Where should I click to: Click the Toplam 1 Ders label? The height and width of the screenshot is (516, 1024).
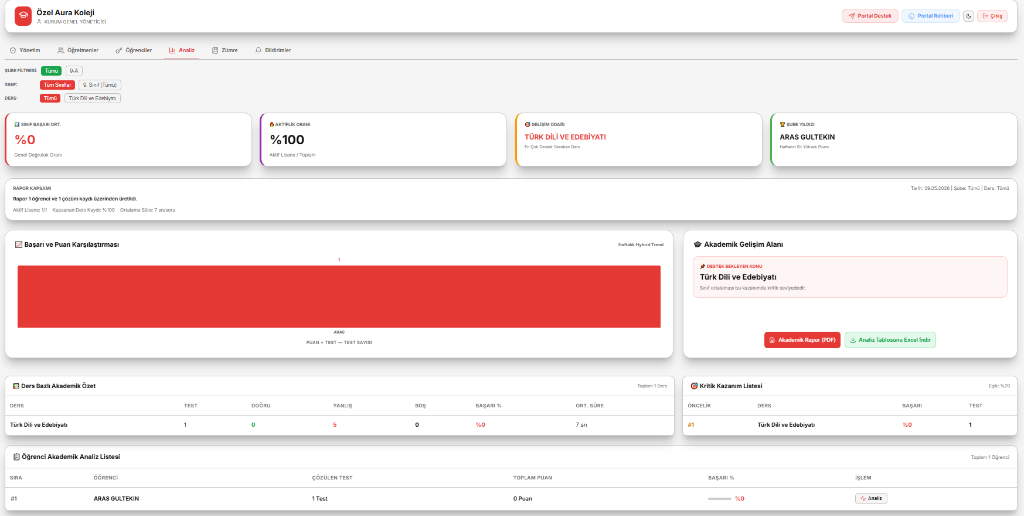coord(652,386)
